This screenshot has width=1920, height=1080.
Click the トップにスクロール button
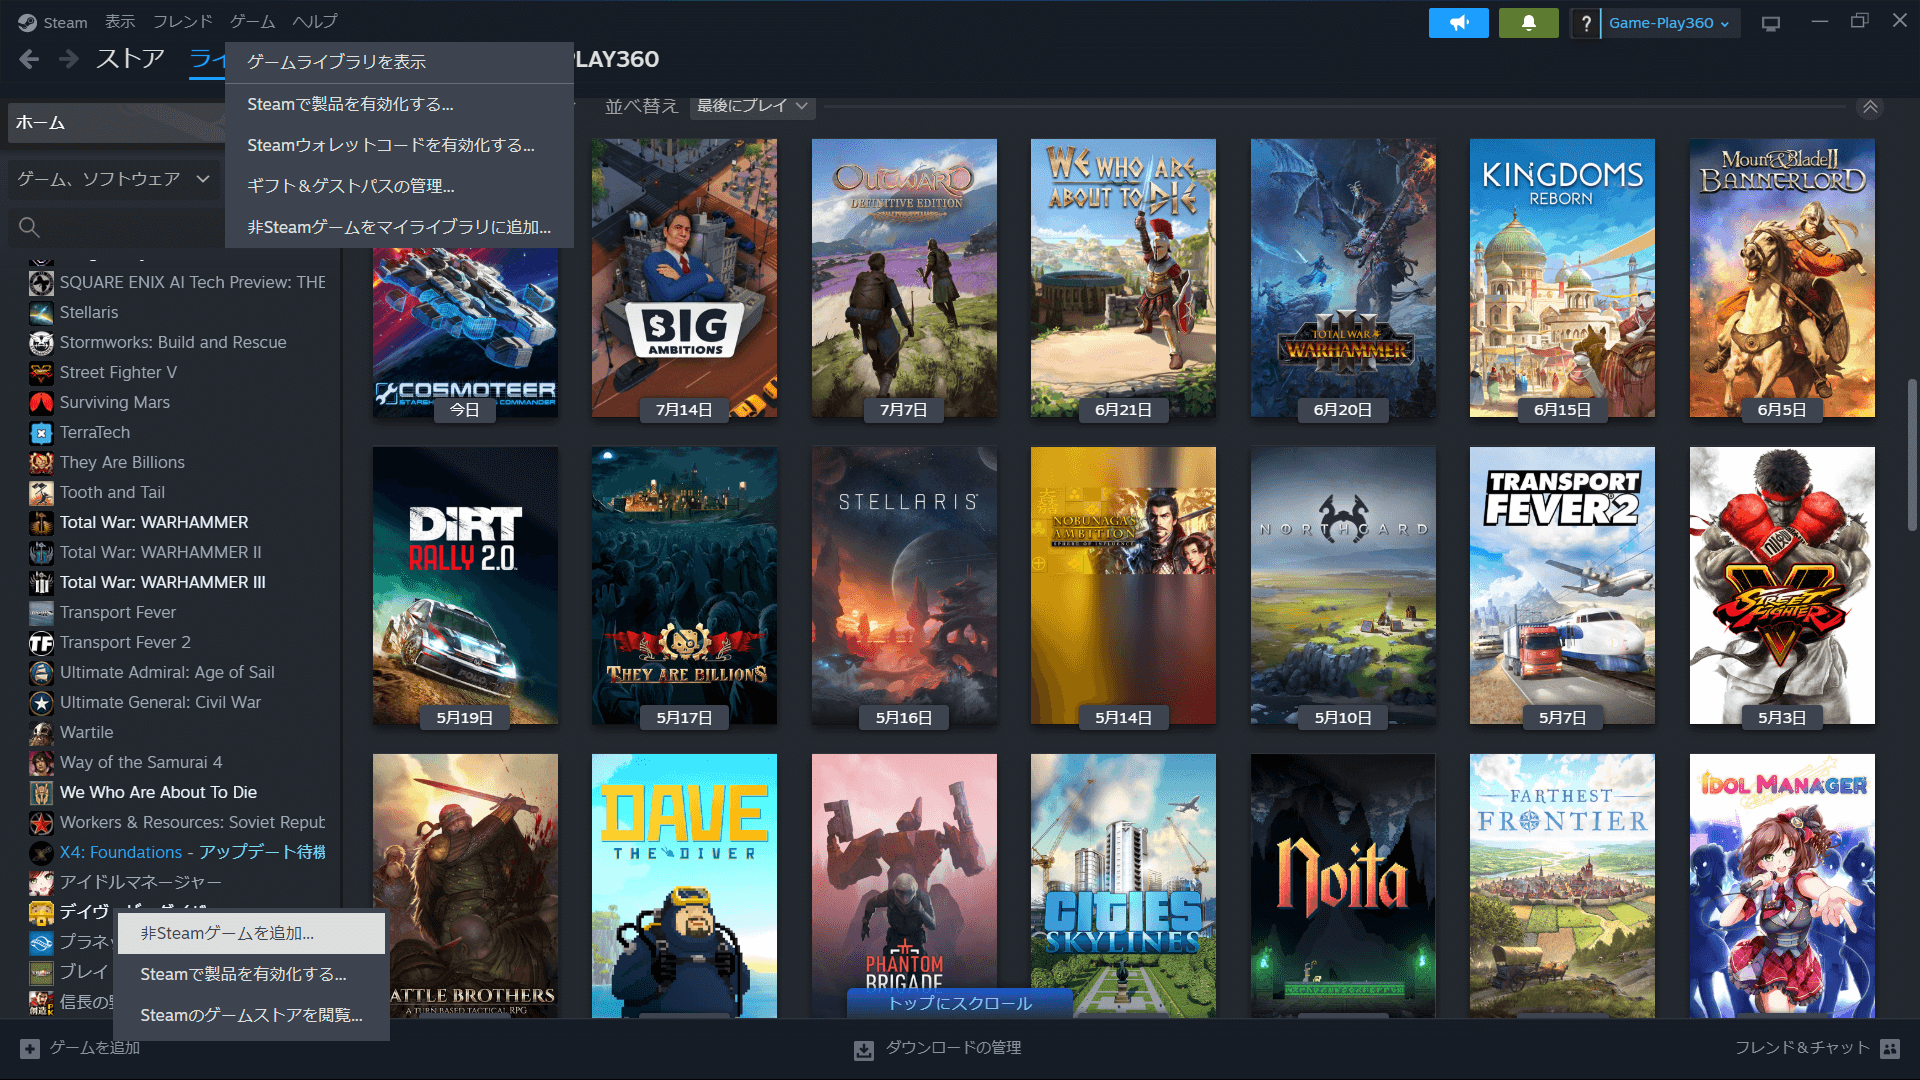[x=959, y=1002]
